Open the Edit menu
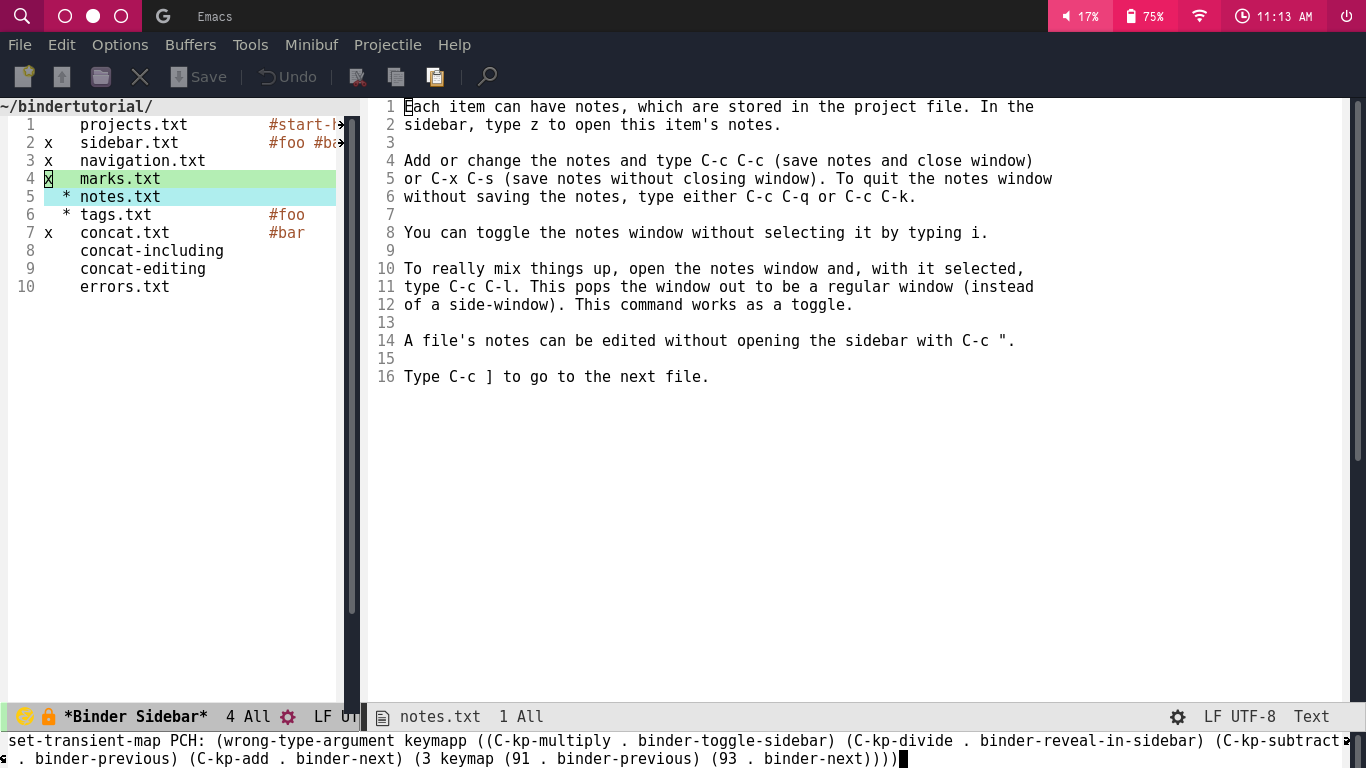Screen dimensions: 1366x768 coord(62,45)
